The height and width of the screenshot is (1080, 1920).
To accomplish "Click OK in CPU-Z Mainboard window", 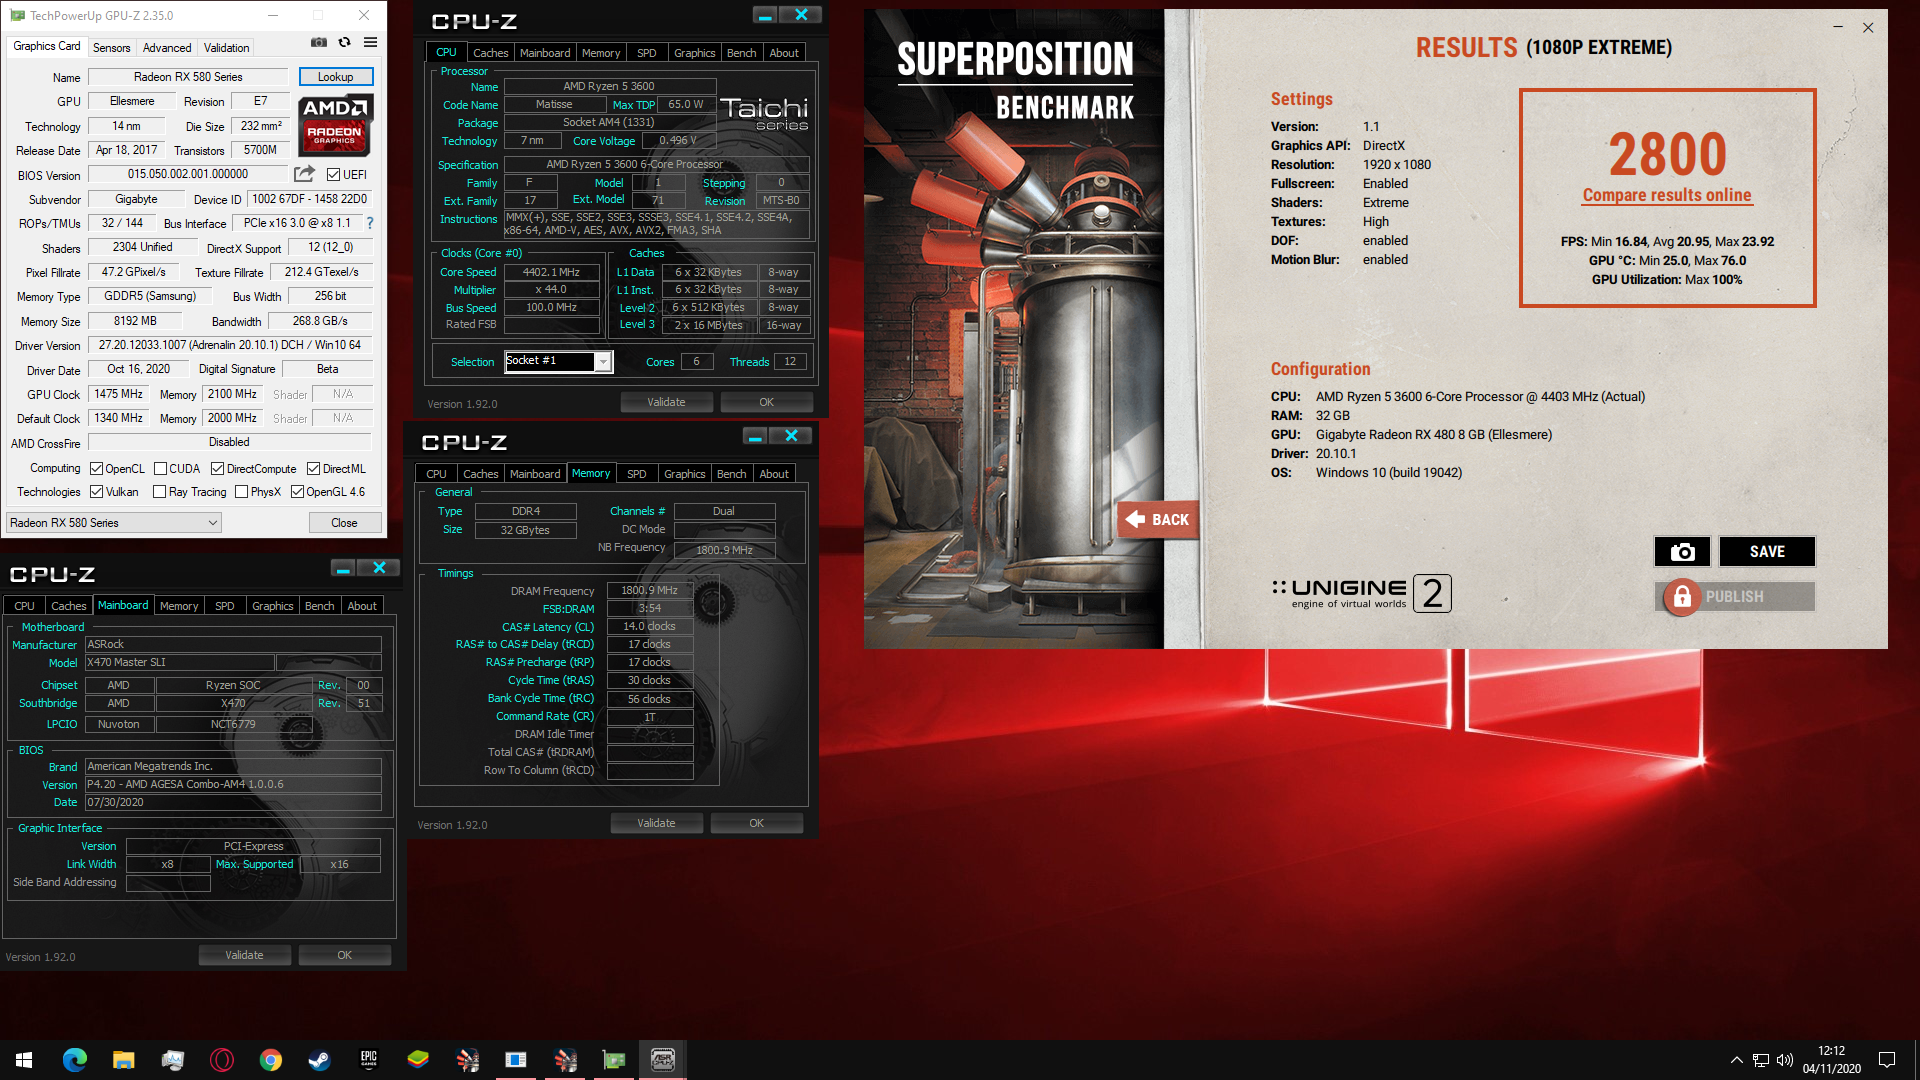I will [x=344, y=955].
